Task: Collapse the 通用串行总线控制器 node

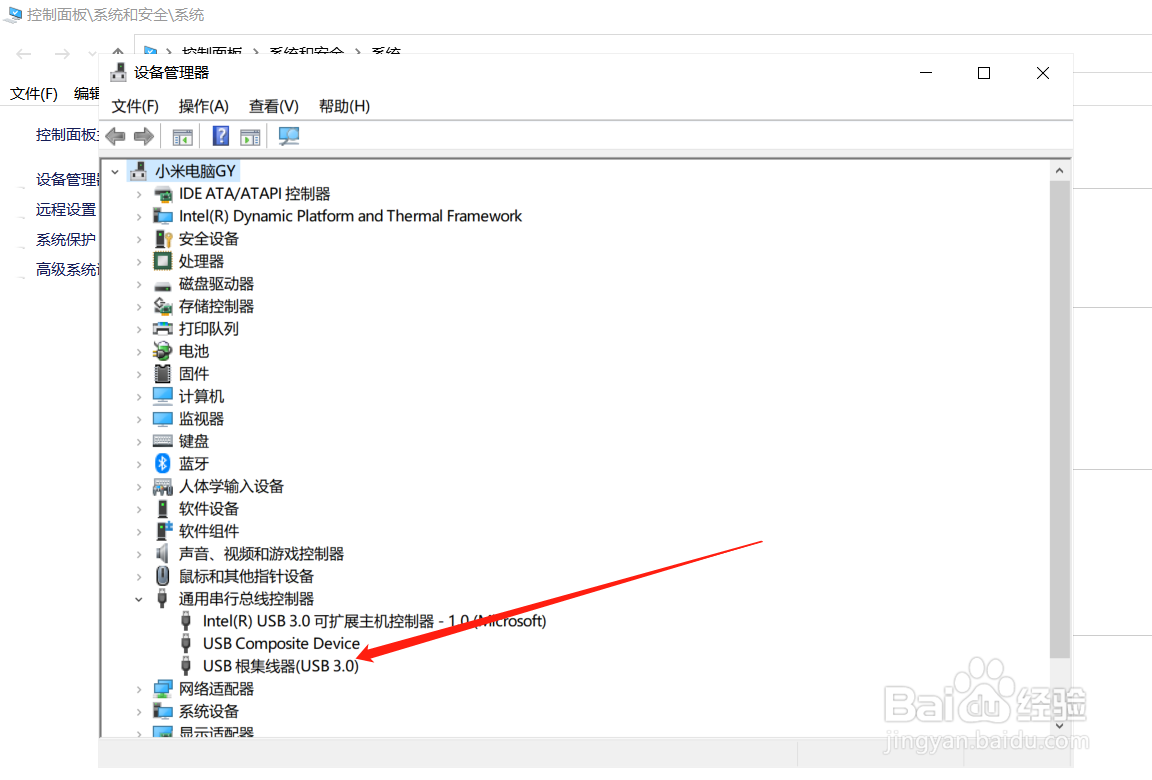Action: (140, 598)
